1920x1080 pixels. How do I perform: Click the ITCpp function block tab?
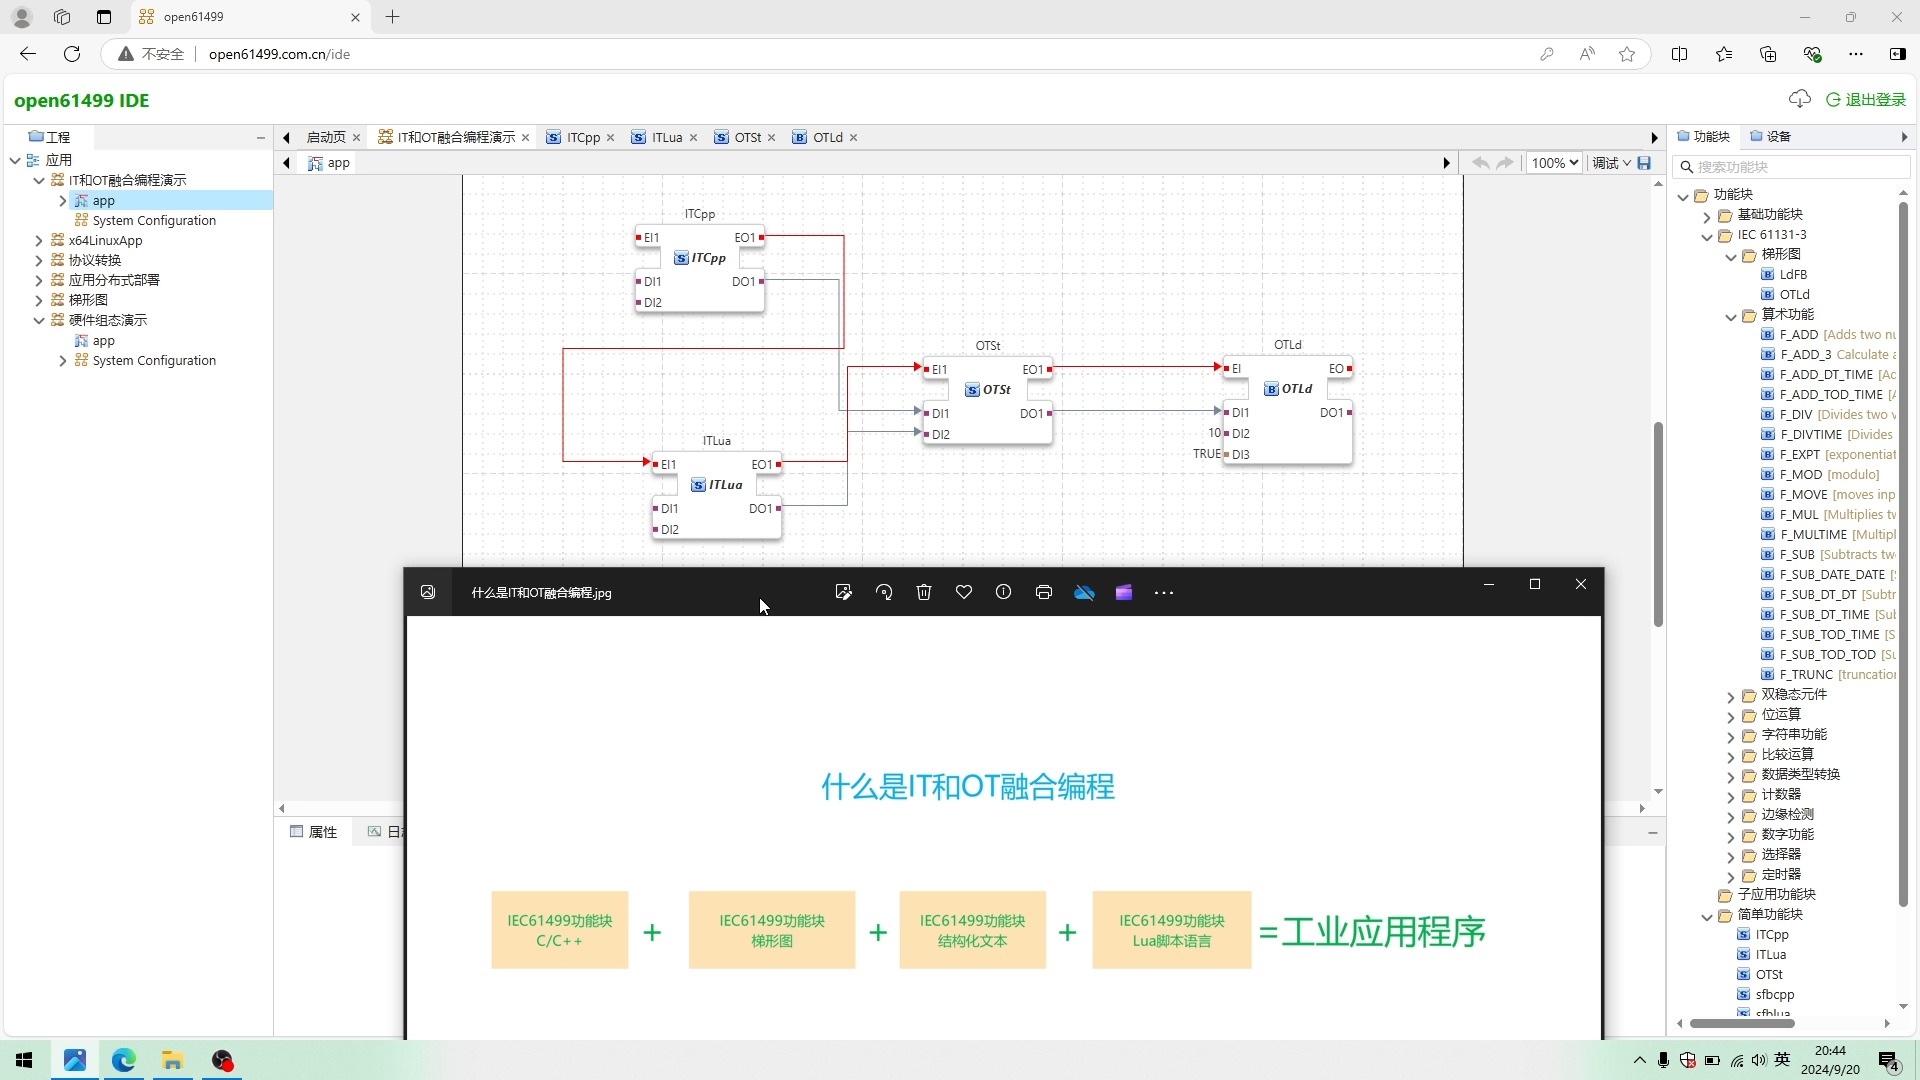point(582,137)
